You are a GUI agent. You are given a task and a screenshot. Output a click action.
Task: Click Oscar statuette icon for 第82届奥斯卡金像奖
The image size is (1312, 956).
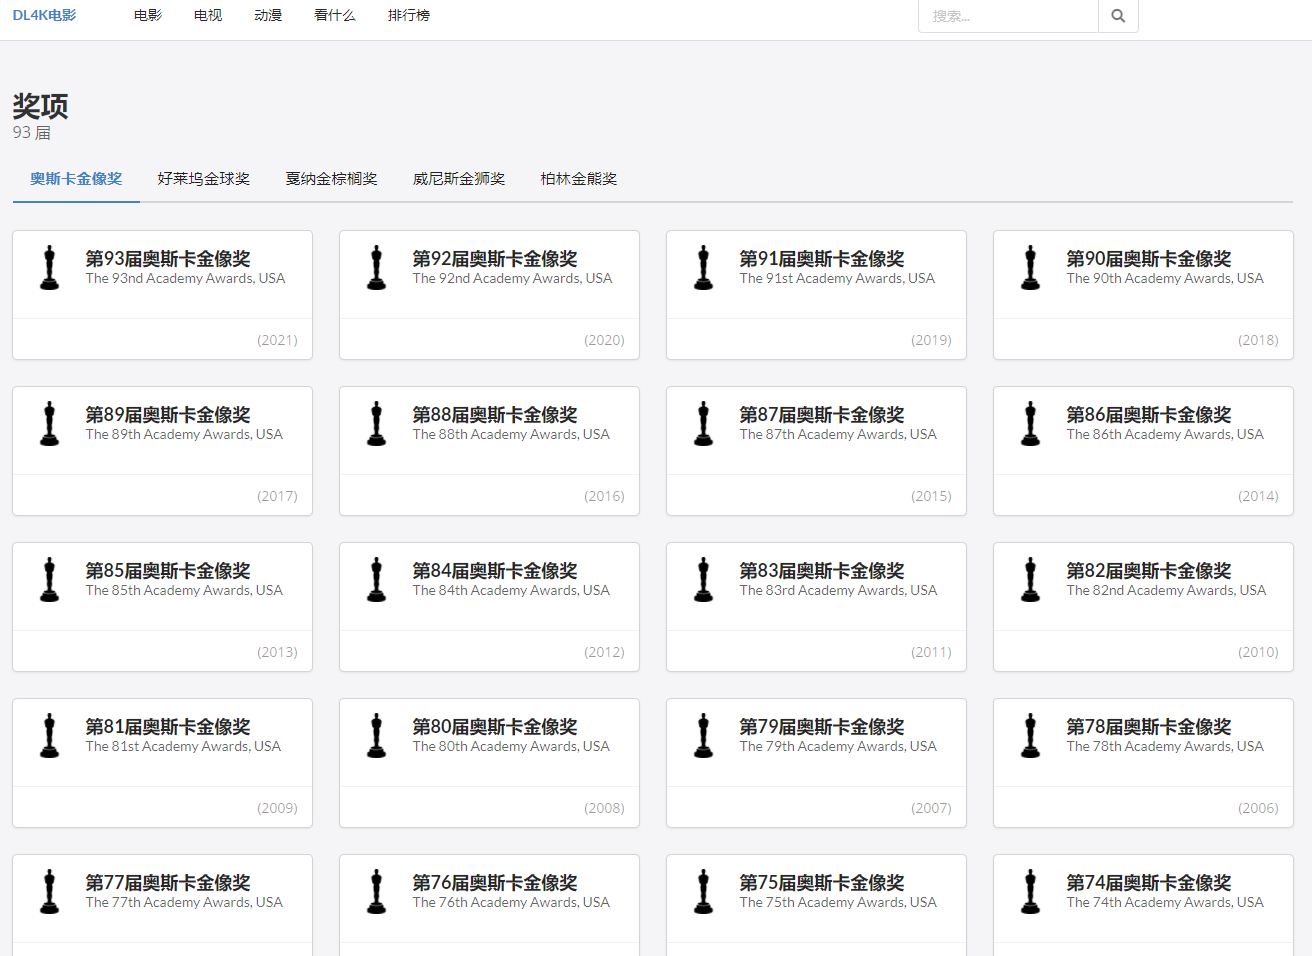point(1030,580)
